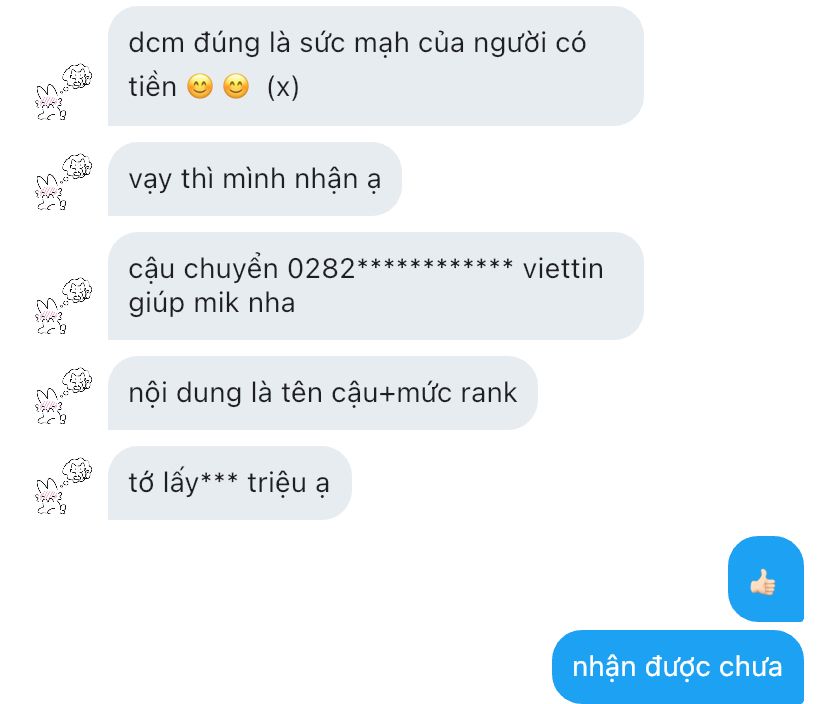828x704 pixels.
Task: Click the word "triệu" in the last received message
Action: tap(277, 484)
